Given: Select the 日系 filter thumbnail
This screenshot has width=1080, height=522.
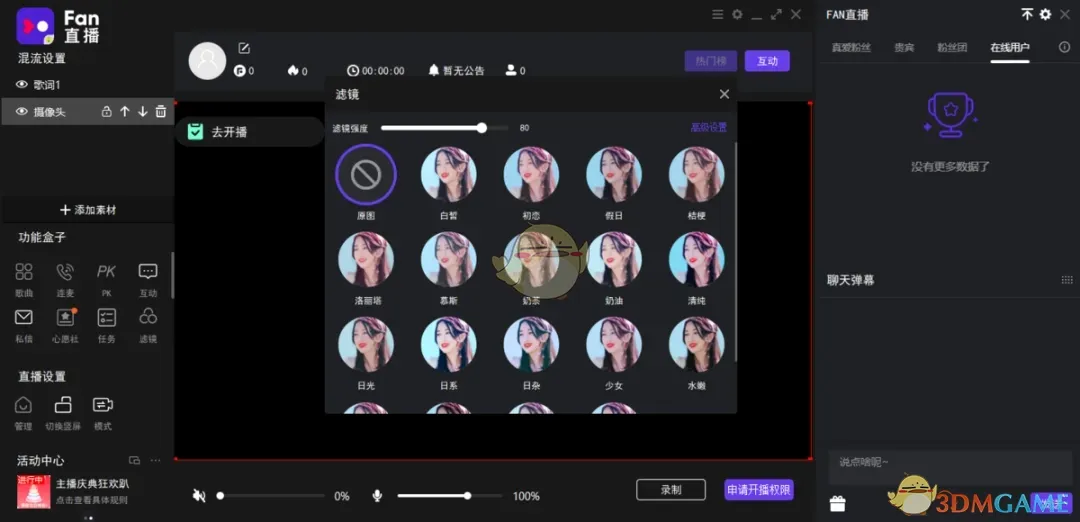Looking at the screenshot, I should (448, 344).
